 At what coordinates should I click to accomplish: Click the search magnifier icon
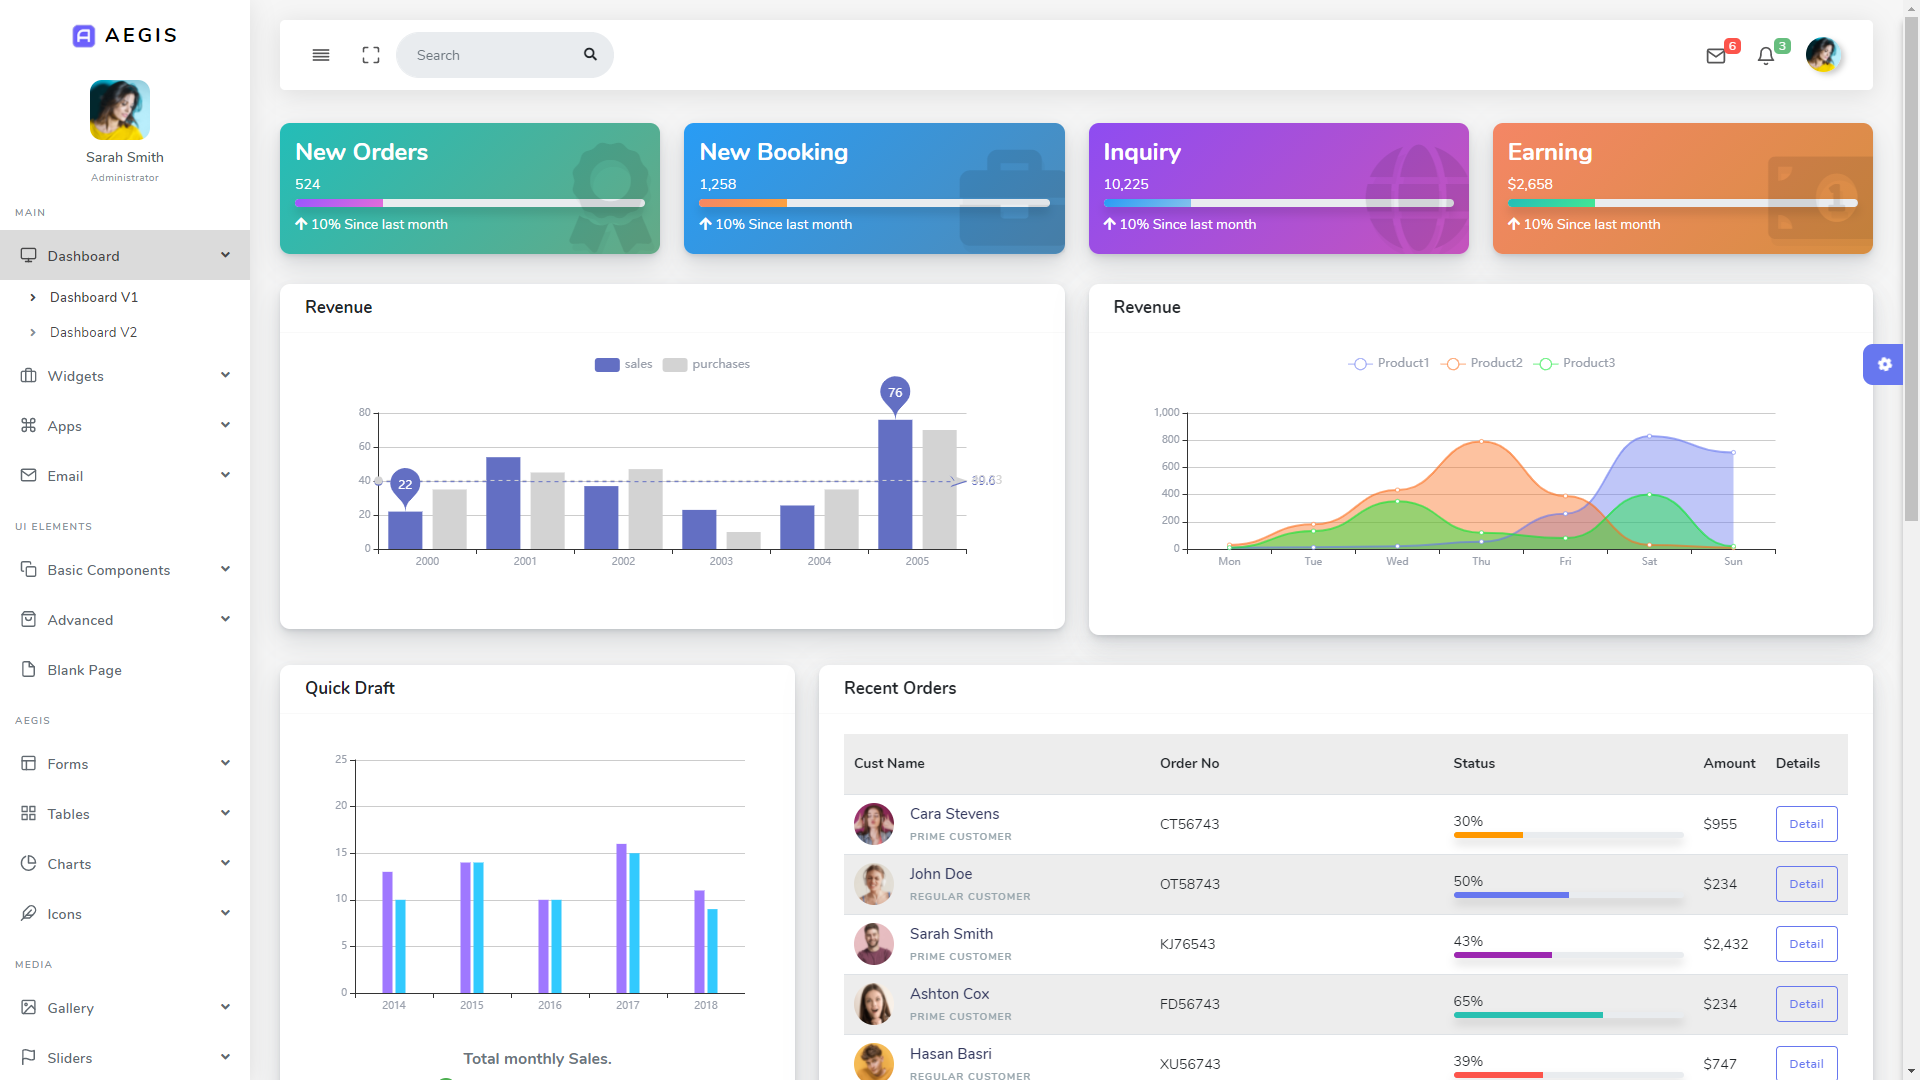590,55
